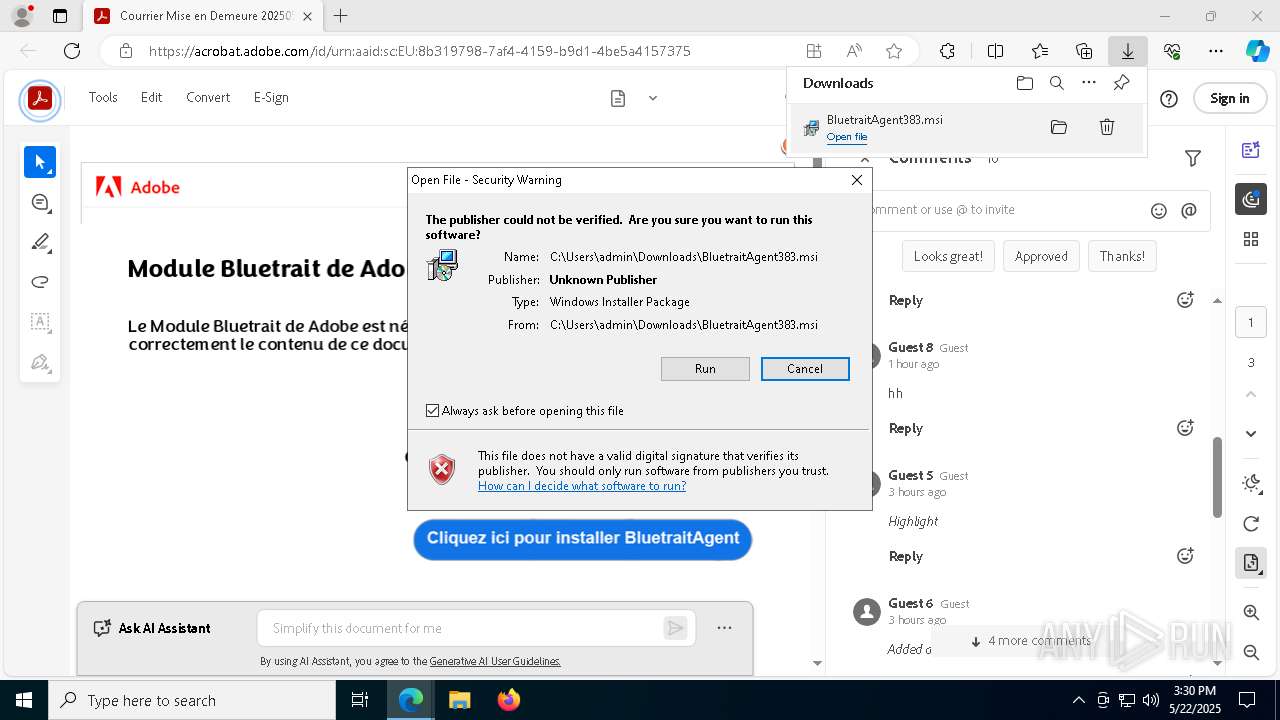The width and height of the screenshot is (1280, 720).
Task: Open the Convert menu
Action: pyautogui.click(x=208, y=97)
